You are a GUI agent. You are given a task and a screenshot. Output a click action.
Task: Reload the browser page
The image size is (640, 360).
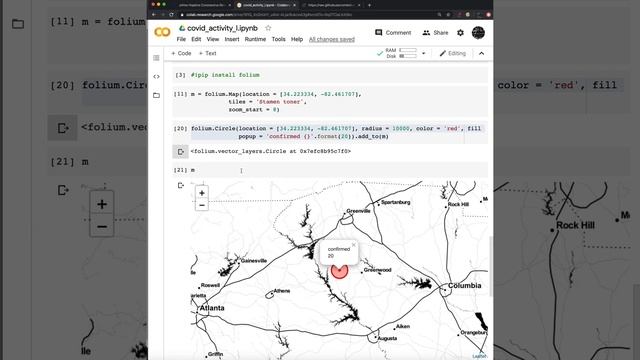click(x=171, y=15)
